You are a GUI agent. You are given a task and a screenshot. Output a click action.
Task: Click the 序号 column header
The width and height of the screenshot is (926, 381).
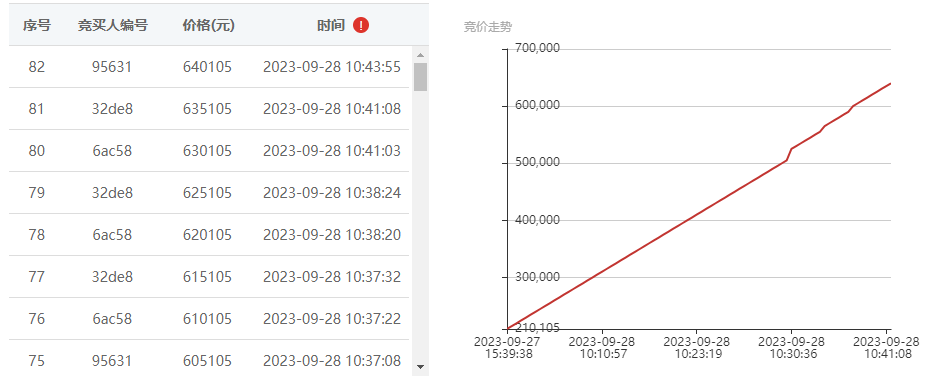(37, 25)
